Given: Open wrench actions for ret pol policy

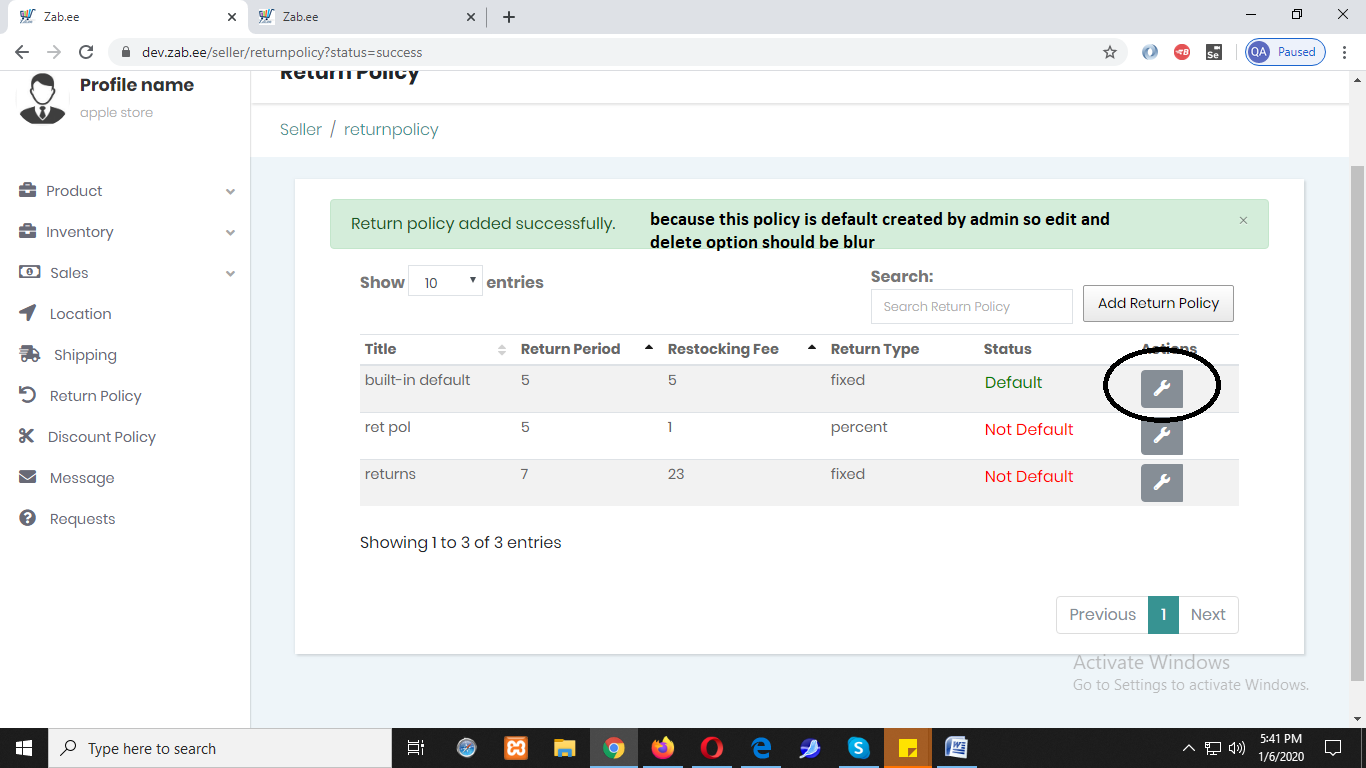Looking at the screenshot, I should tap(1161, 435).
